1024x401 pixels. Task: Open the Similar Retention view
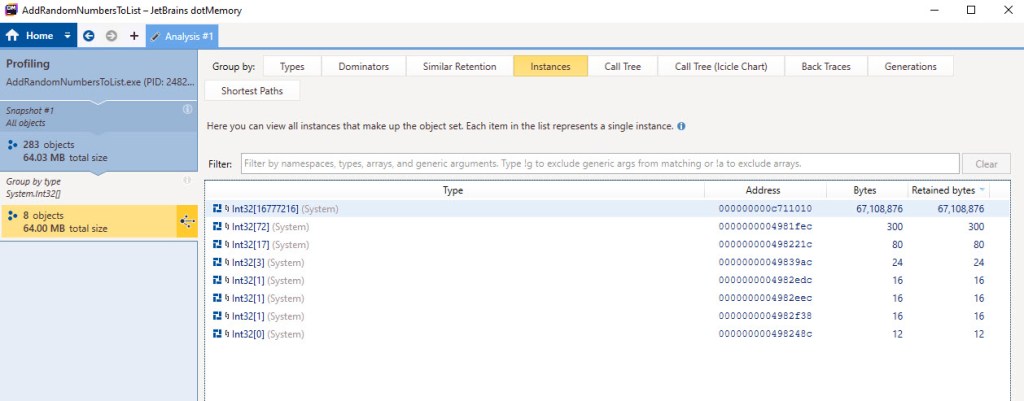(x=459, y=67)
